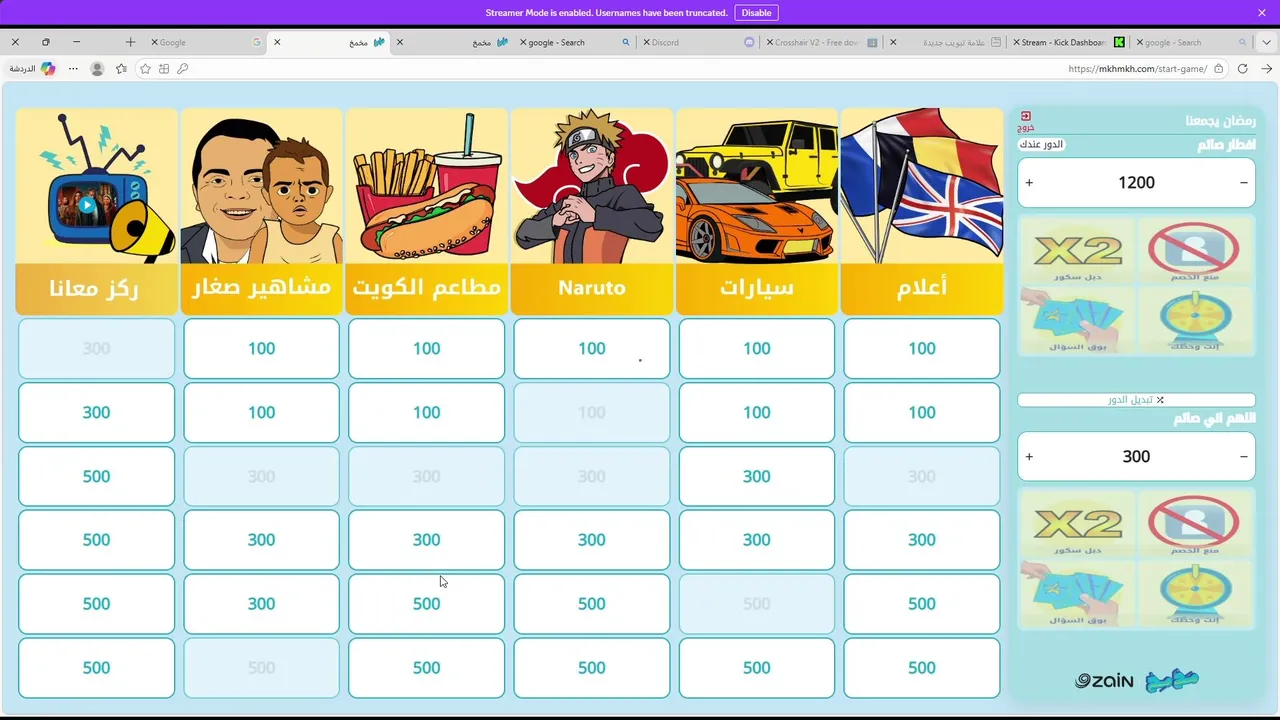Screen dimensions: 1280x720
Task: Increase افطار صائم score with plus
Action: [1029, 183]
